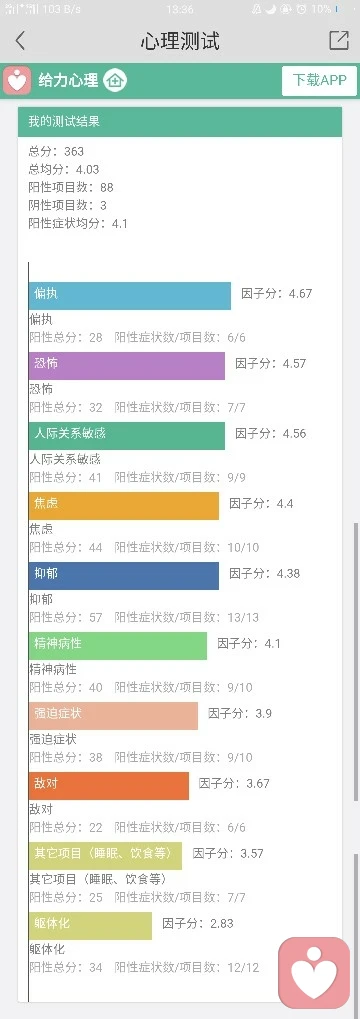The height and width of the screenshot is (1019, 360).
Task: Select the 强迫症状 bar
Action: [114, 716]
